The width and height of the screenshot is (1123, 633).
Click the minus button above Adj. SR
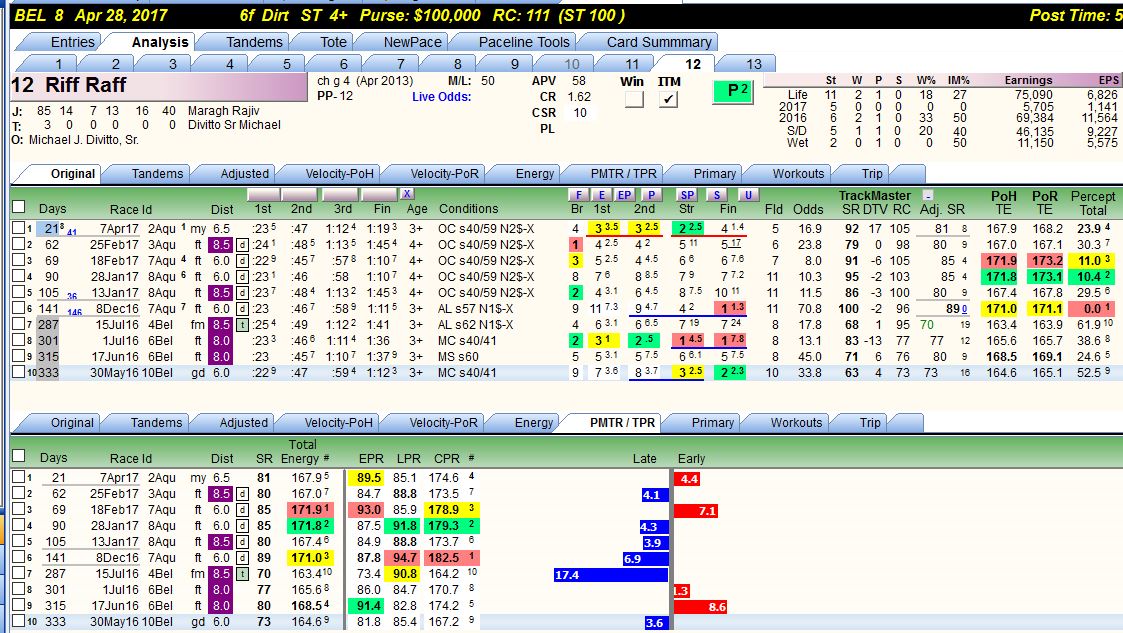[927, 195]
